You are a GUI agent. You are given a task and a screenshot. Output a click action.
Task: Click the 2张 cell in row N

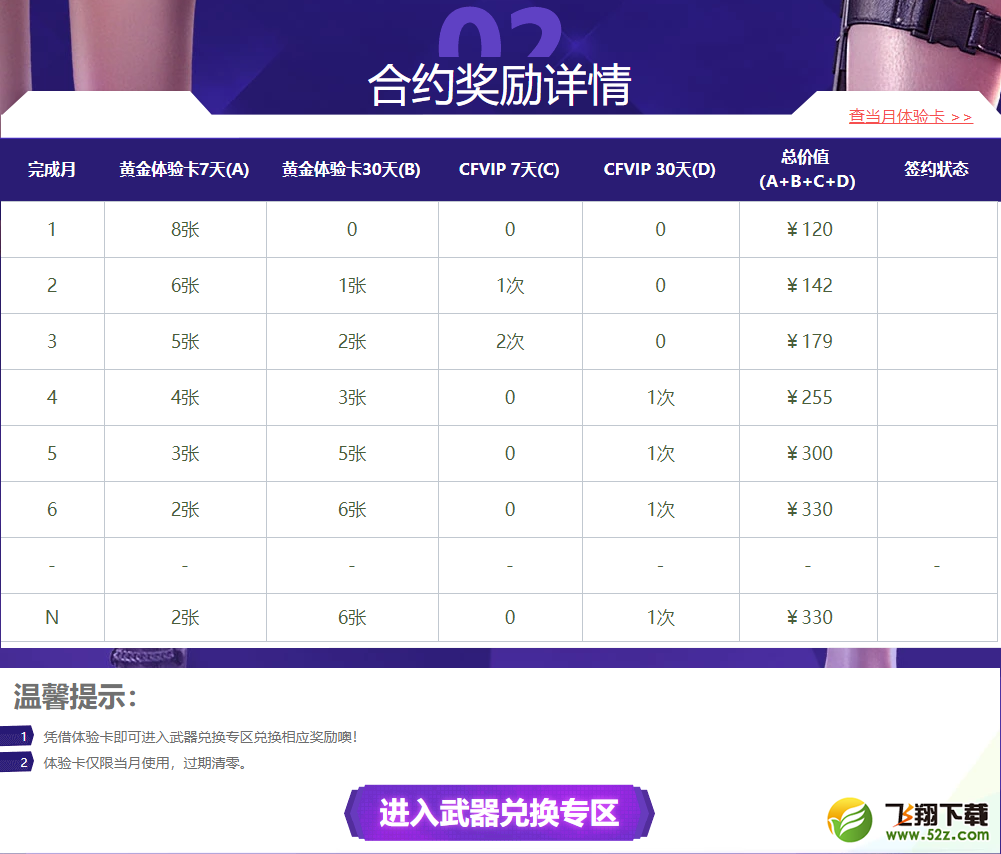click(185, 617)
